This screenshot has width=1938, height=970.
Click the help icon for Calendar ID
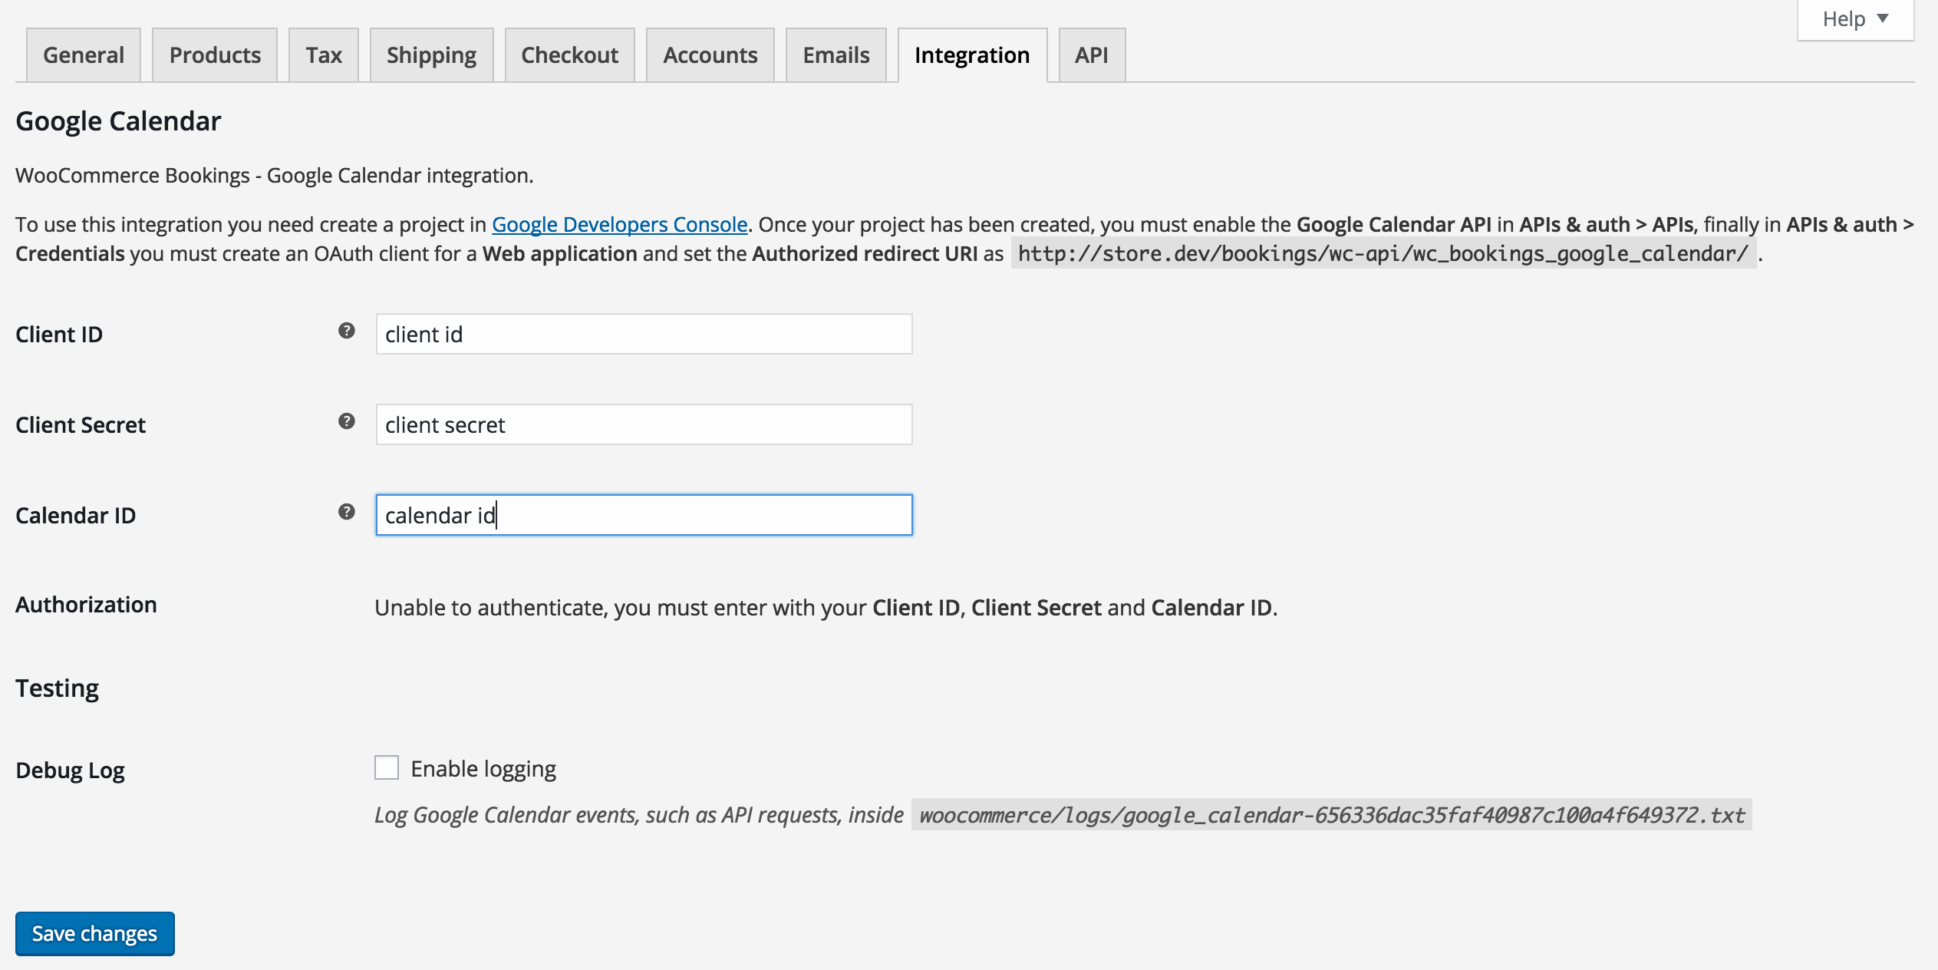(x=346, y=511)
